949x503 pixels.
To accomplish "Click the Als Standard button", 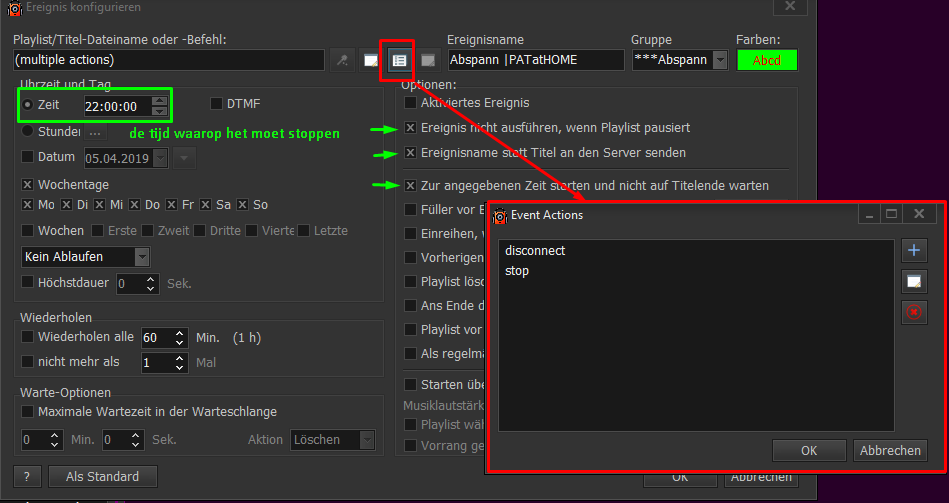I will pos(102,476).
